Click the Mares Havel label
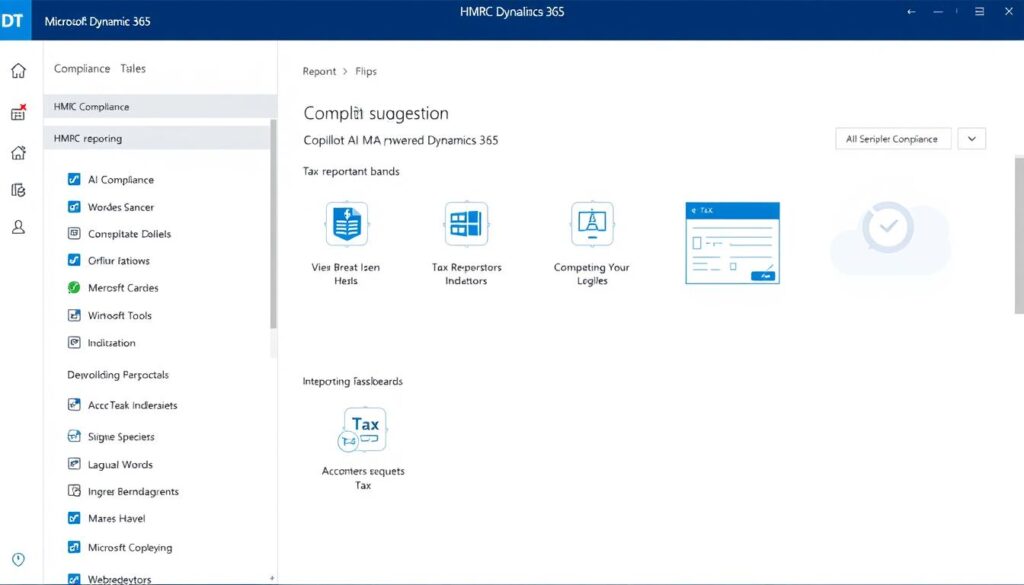Screen dimensions: 1024x585 point(116,518)
